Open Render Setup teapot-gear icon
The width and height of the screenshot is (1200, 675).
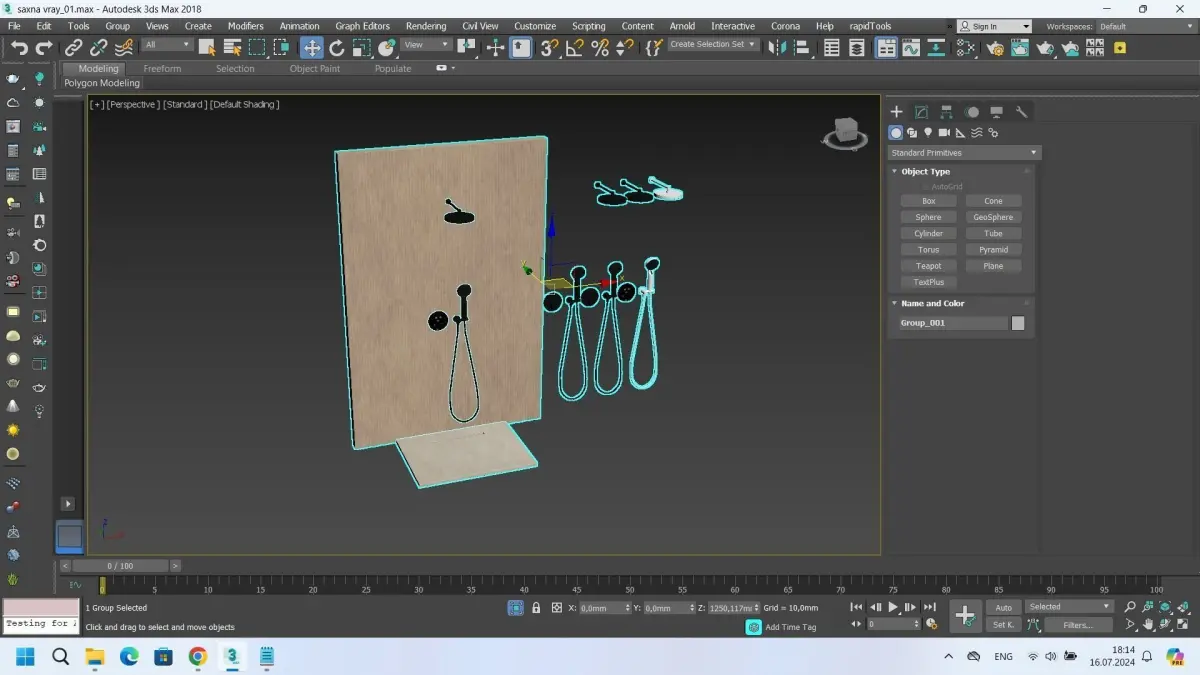pyautogui.click(x=995, y=47)
